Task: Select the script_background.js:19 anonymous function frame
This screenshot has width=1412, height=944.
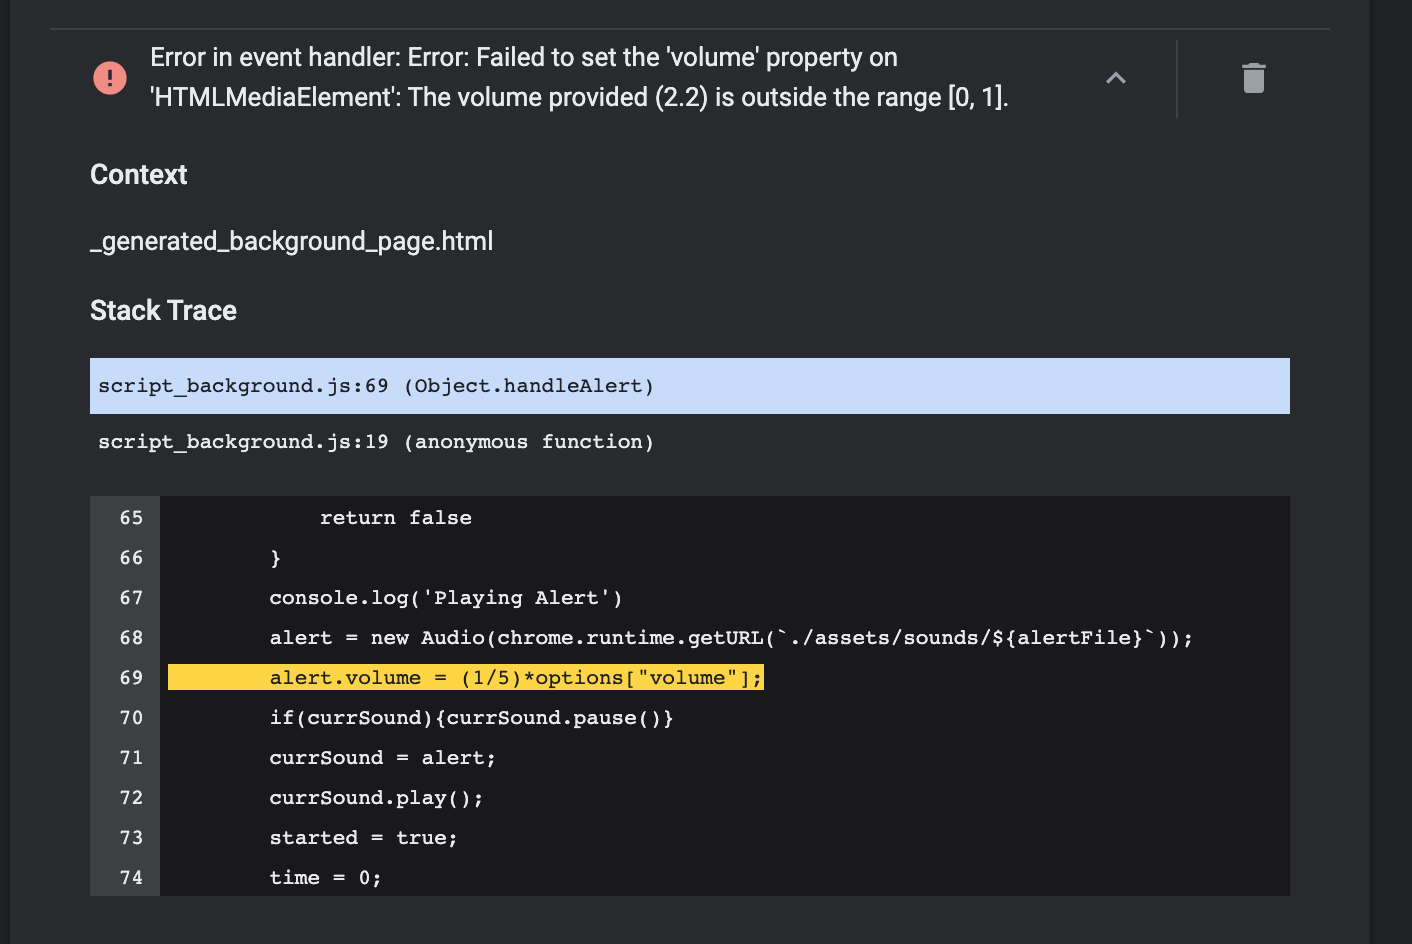Action: [690, 442]
